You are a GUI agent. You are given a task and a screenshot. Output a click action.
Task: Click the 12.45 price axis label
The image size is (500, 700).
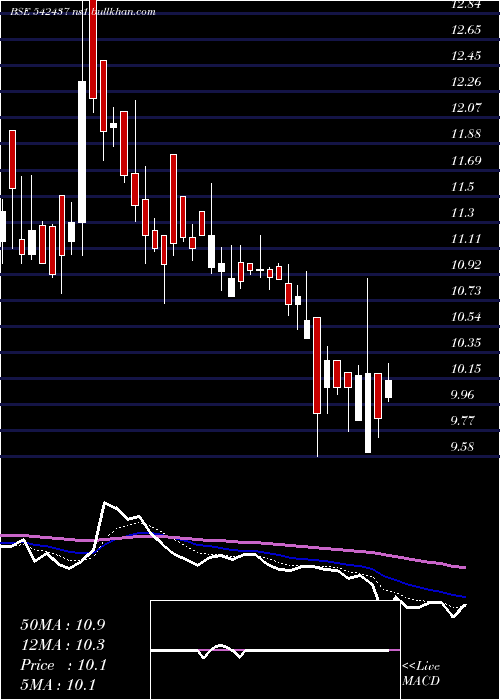point(466,56)
